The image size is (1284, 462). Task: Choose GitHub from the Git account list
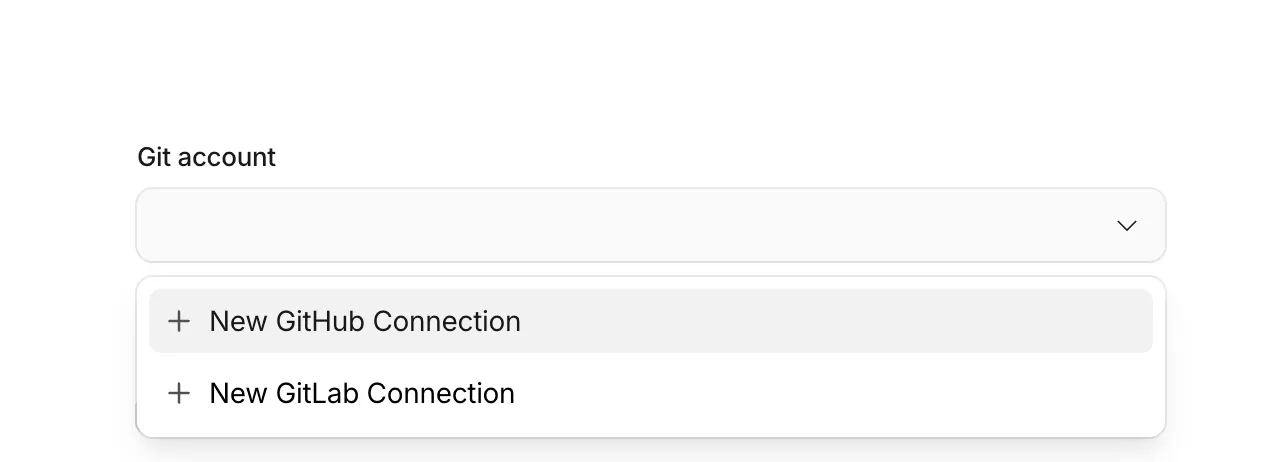365,321
